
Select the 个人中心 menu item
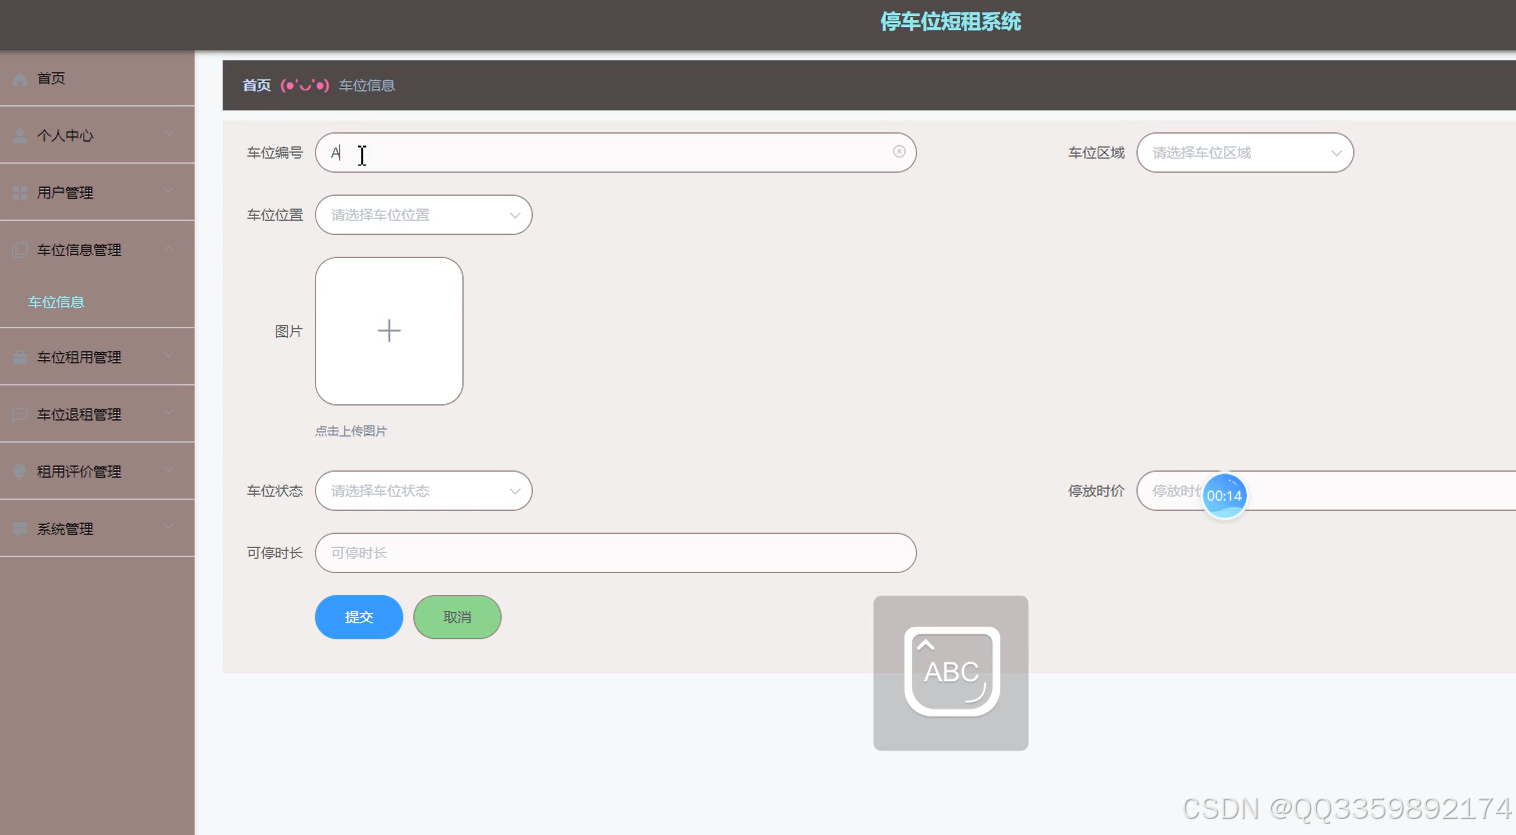(97, 135)
